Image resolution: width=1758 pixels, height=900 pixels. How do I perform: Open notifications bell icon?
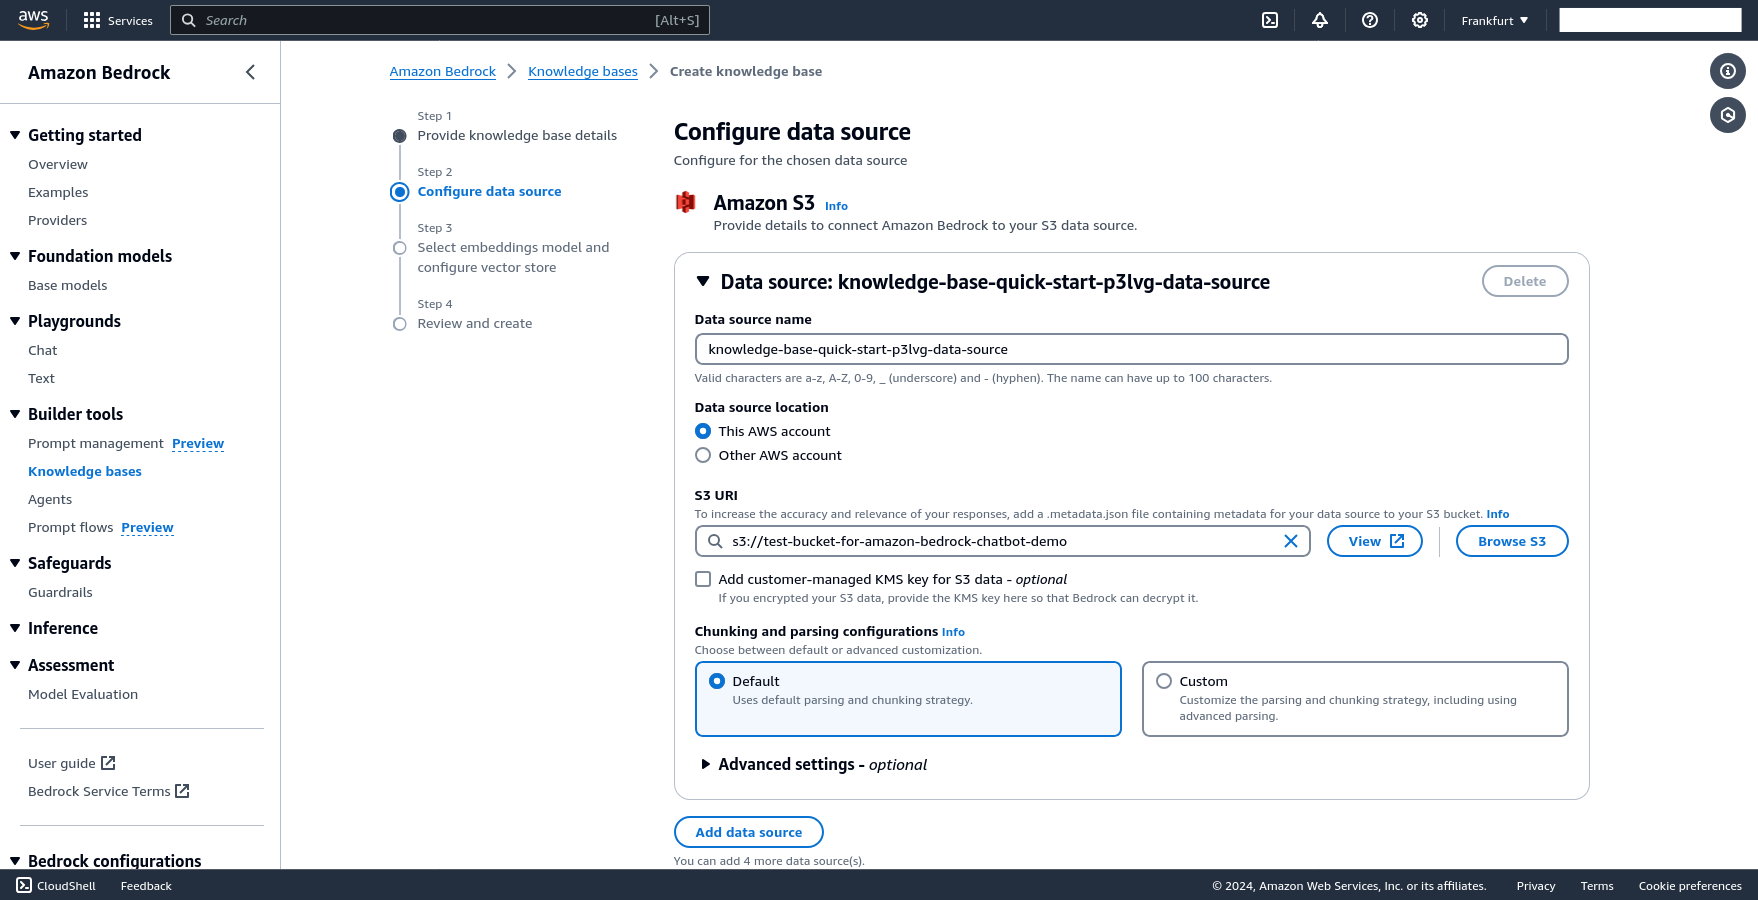coord(1320,20)
